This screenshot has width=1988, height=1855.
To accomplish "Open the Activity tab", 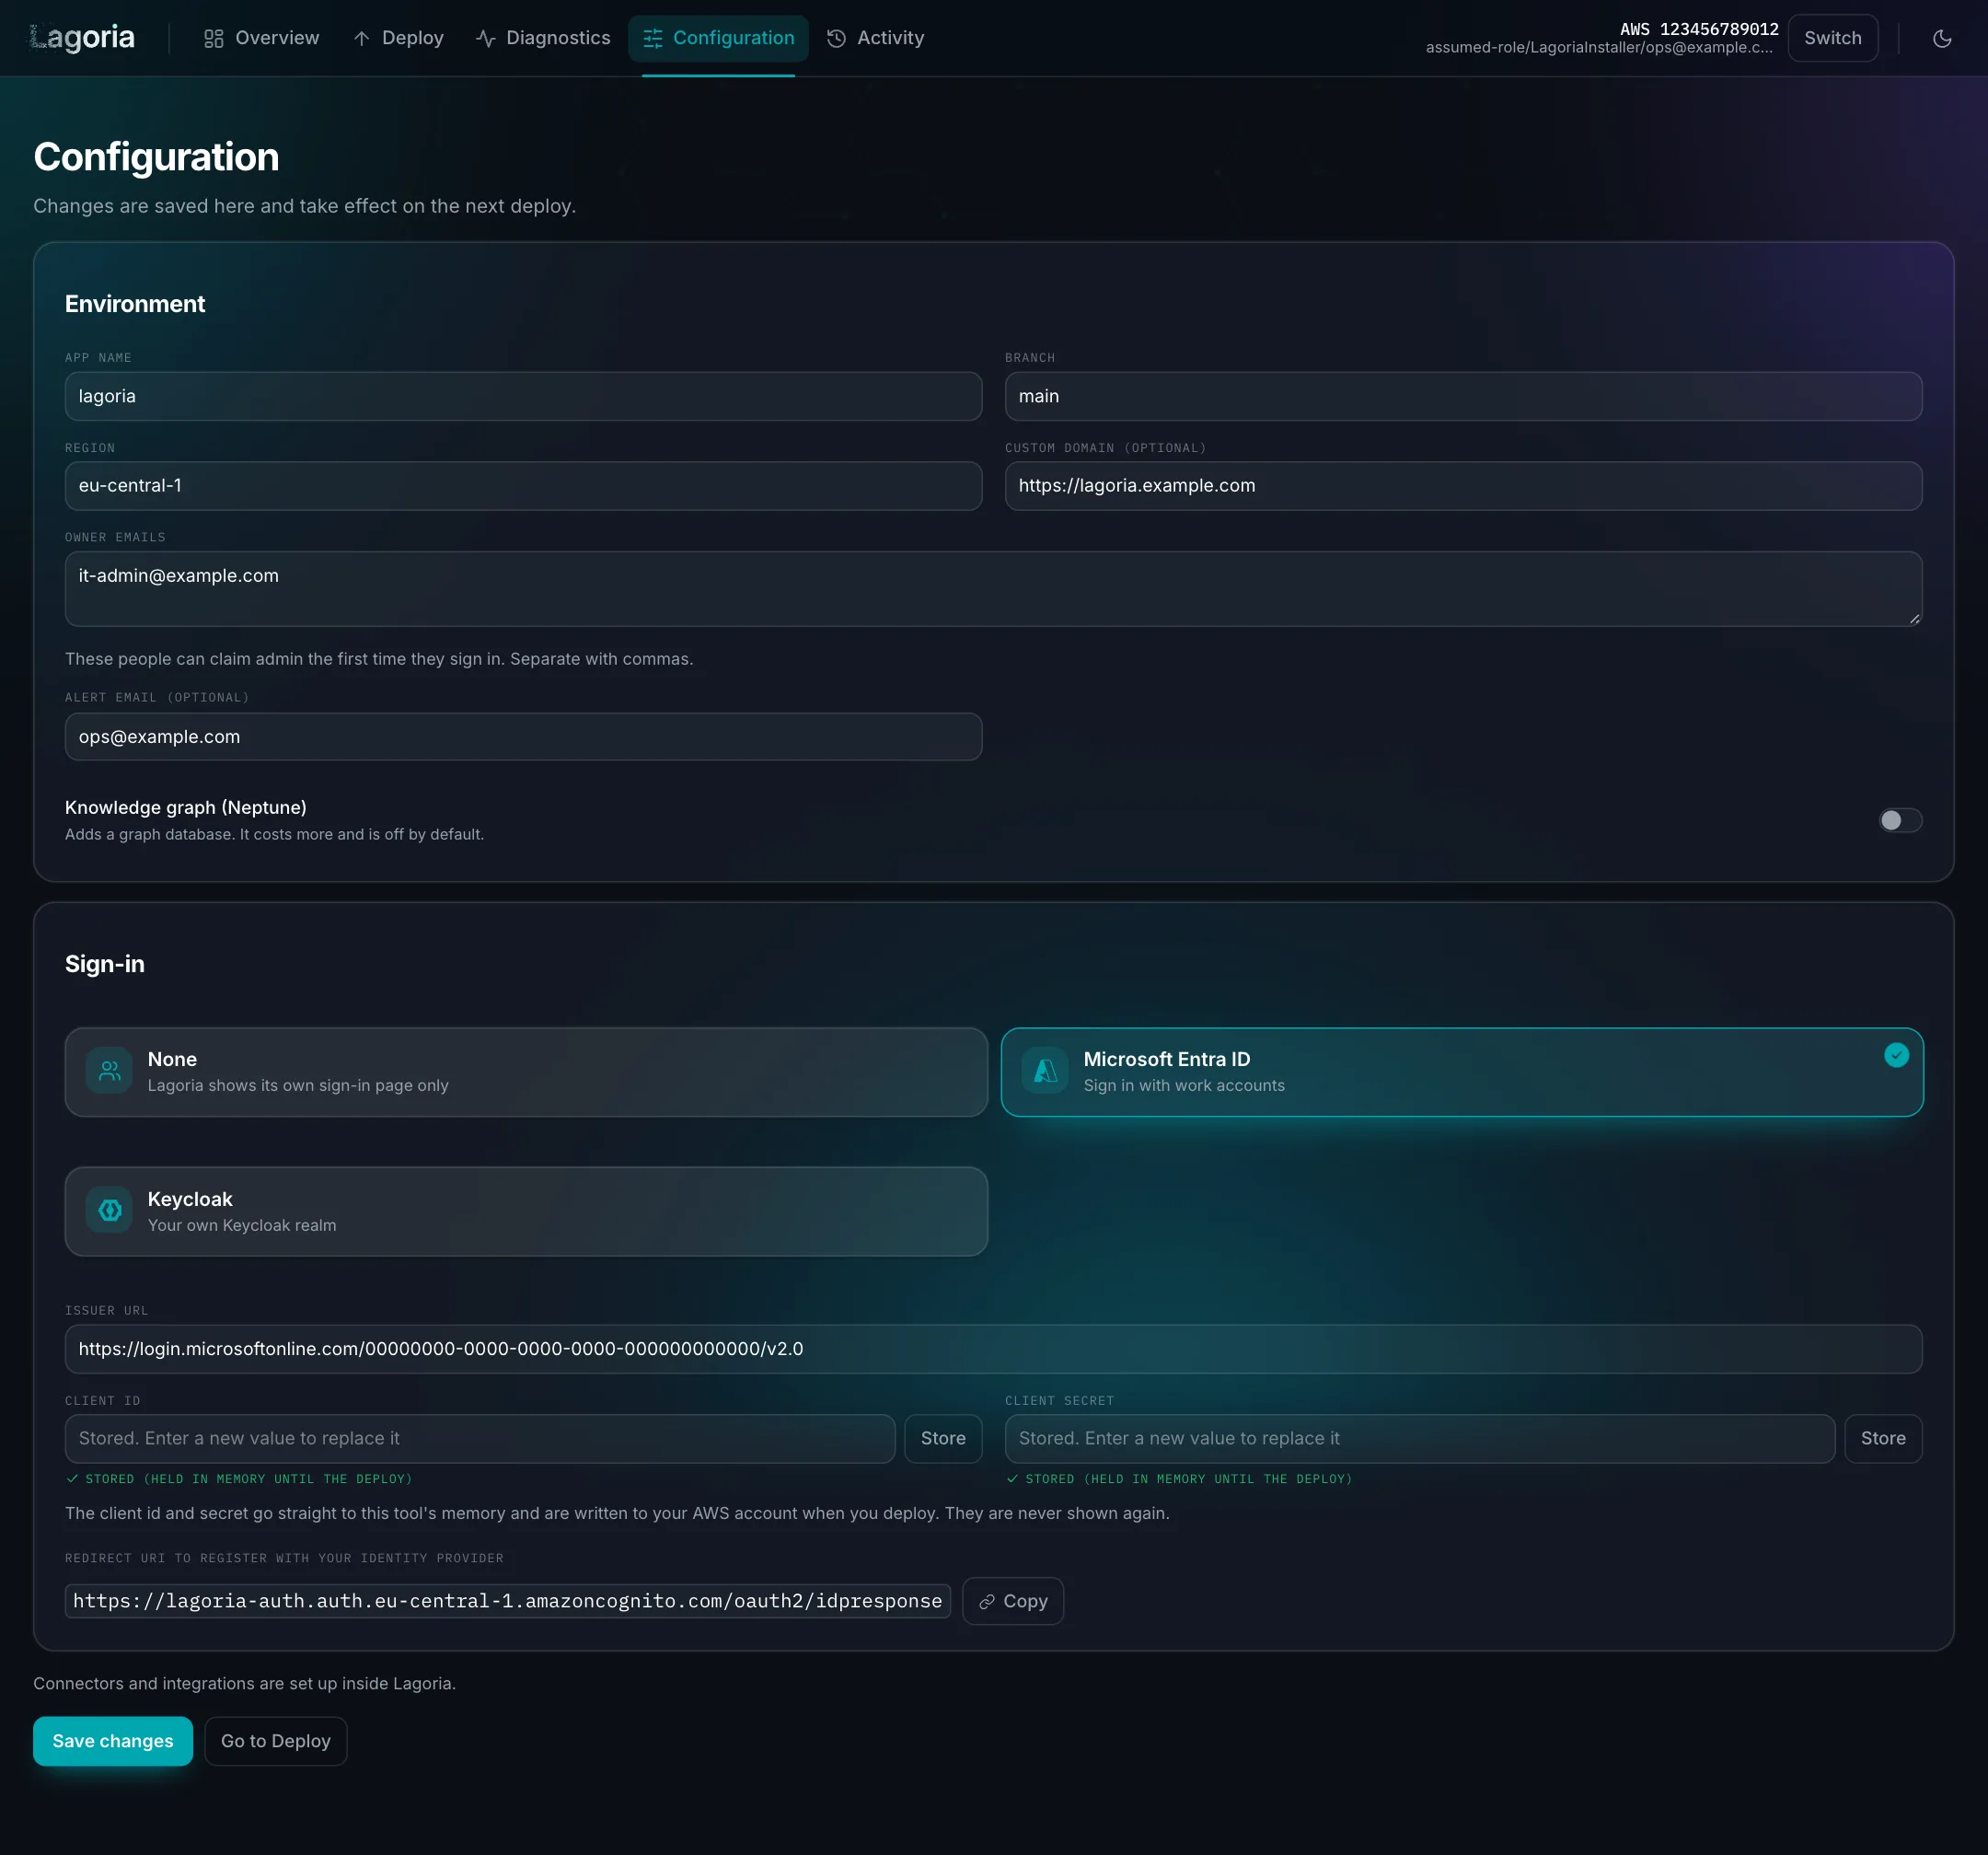I will pyautogui.click(x=875, y=38).
